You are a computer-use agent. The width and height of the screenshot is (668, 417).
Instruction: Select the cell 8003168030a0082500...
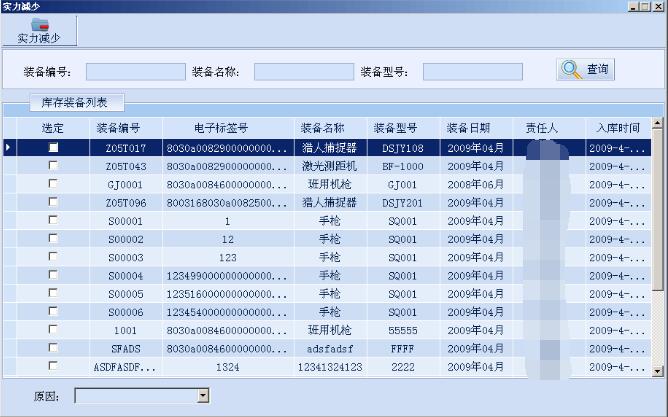pos(228,203)
